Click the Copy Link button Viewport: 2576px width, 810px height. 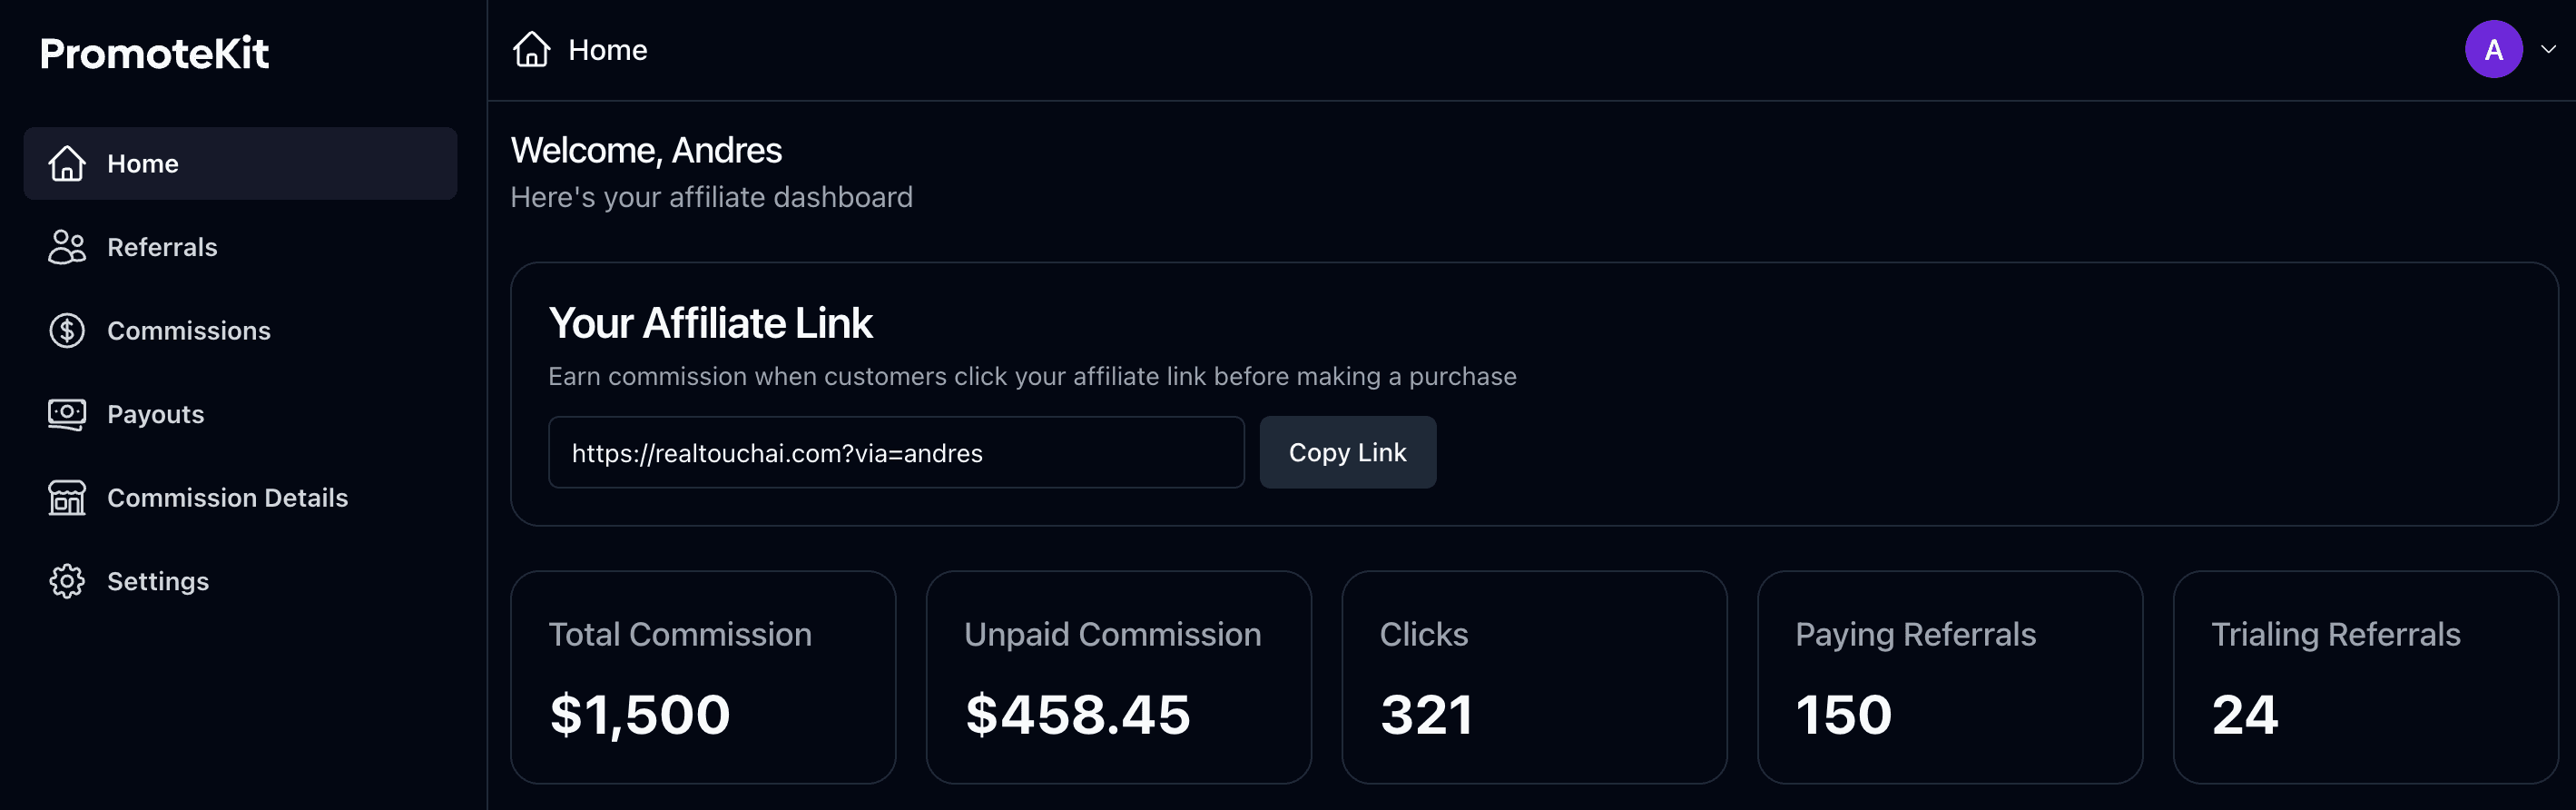tap(1348, 452)
